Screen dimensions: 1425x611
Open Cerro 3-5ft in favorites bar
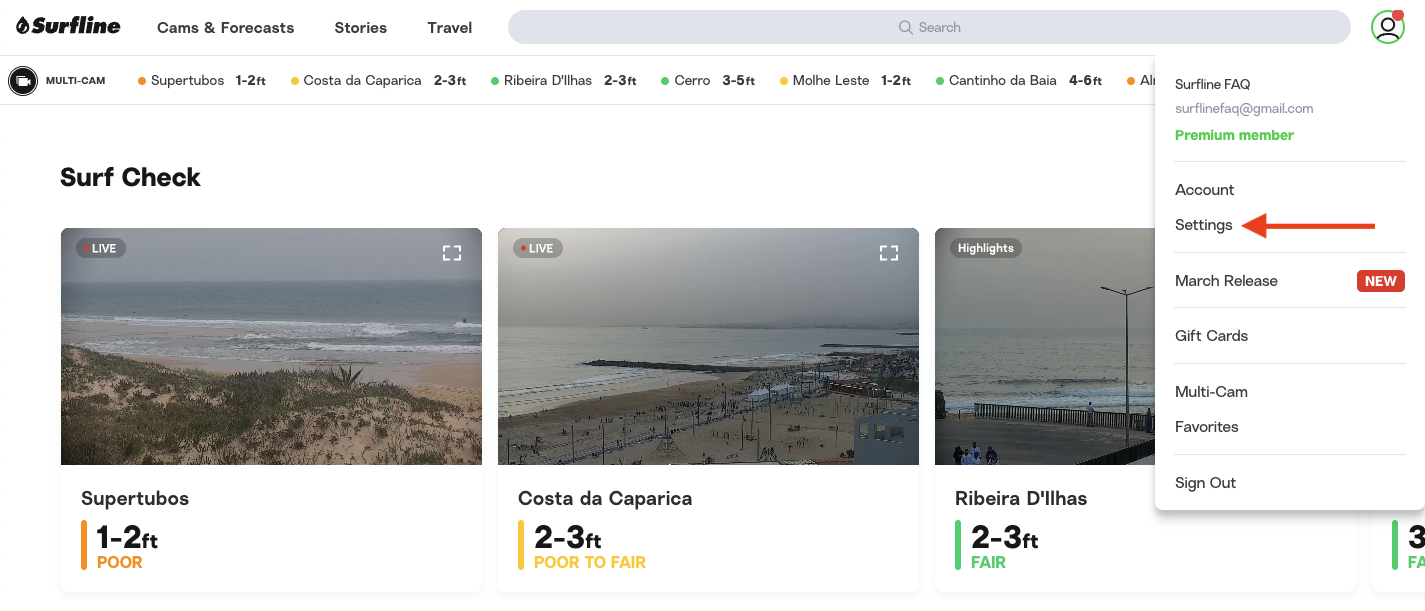pyautogui.click(x=708, y=80)
